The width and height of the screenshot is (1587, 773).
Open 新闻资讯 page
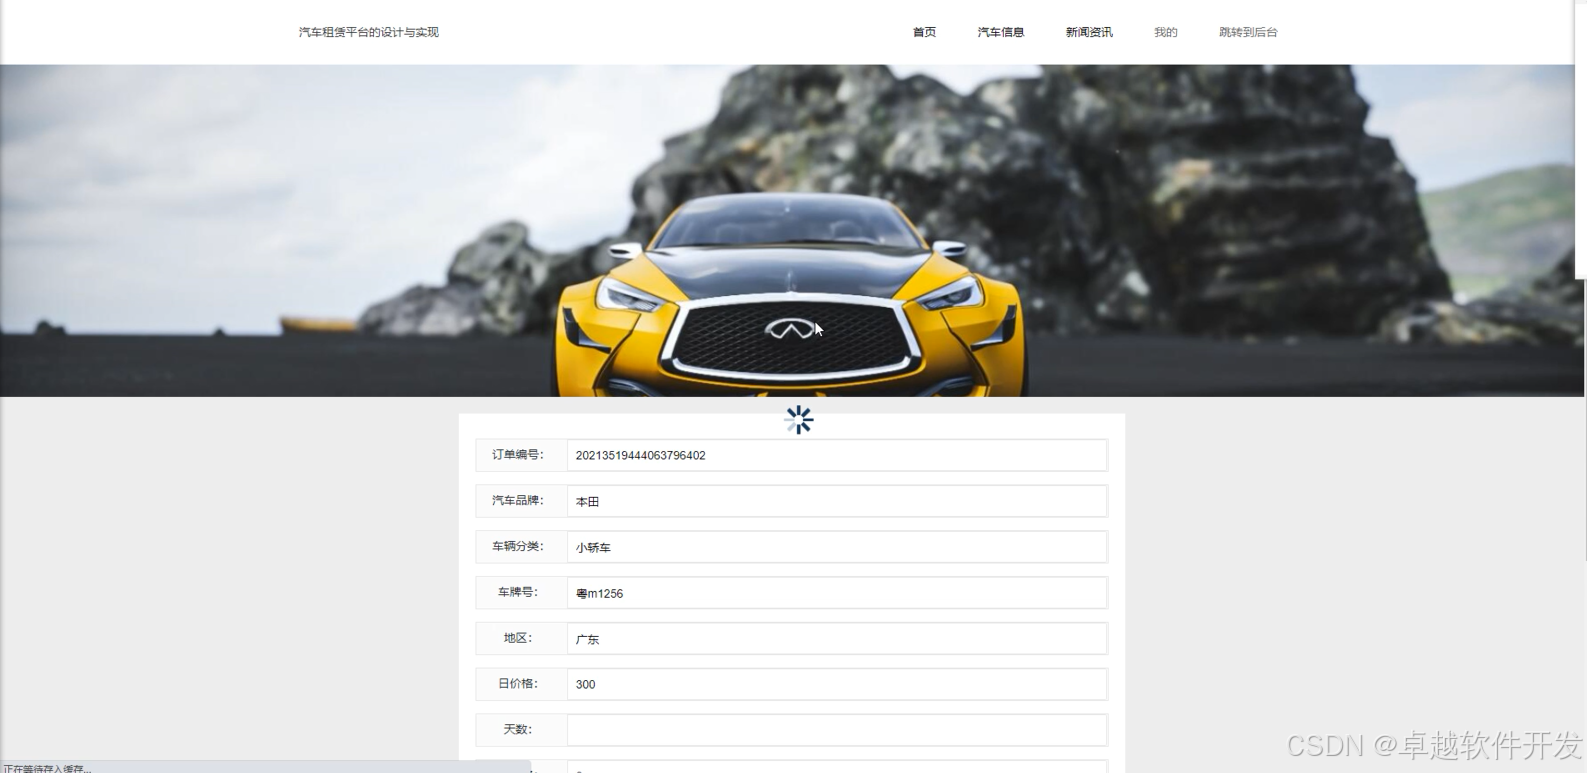coord(1089,32)
